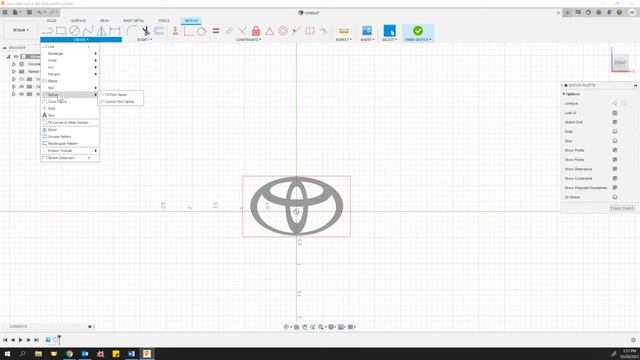Toggle the Show Dimensions checkbox

[x=615, y=169]
